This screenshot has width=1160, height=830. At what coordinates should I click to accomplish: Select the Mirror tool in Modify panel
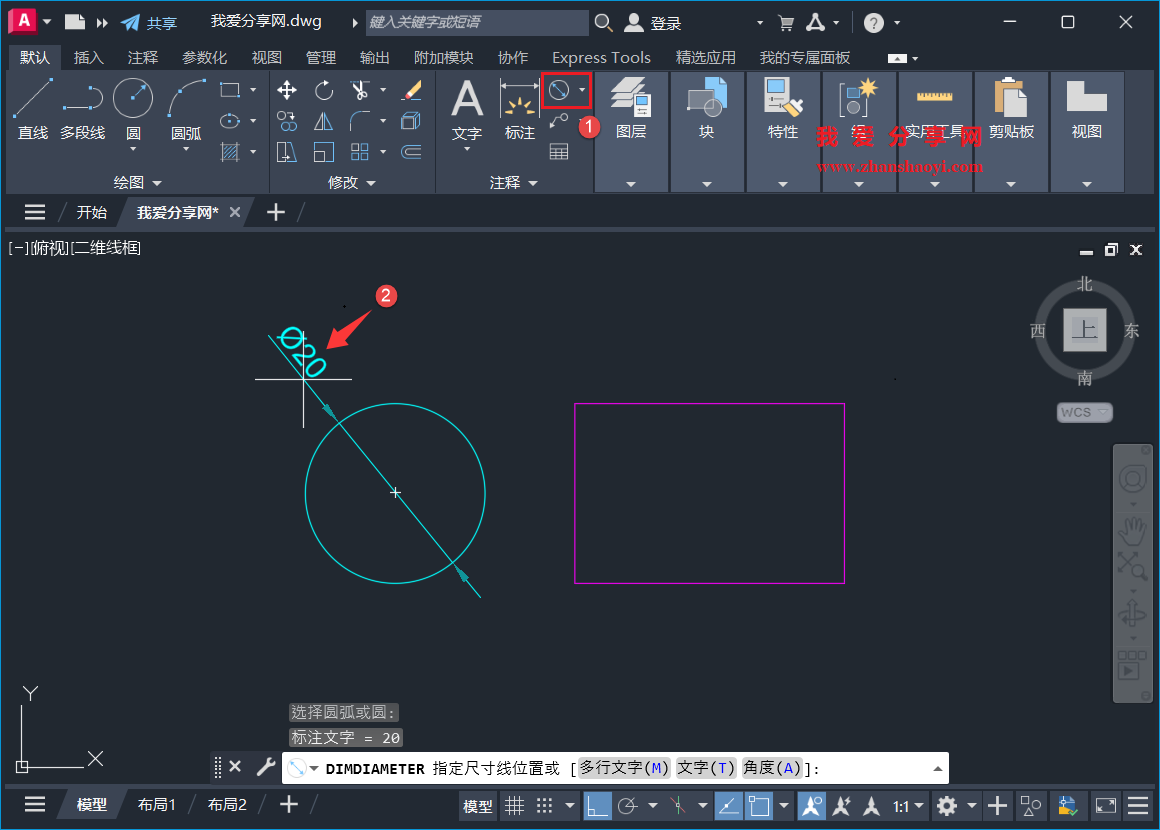click(324, 120)
